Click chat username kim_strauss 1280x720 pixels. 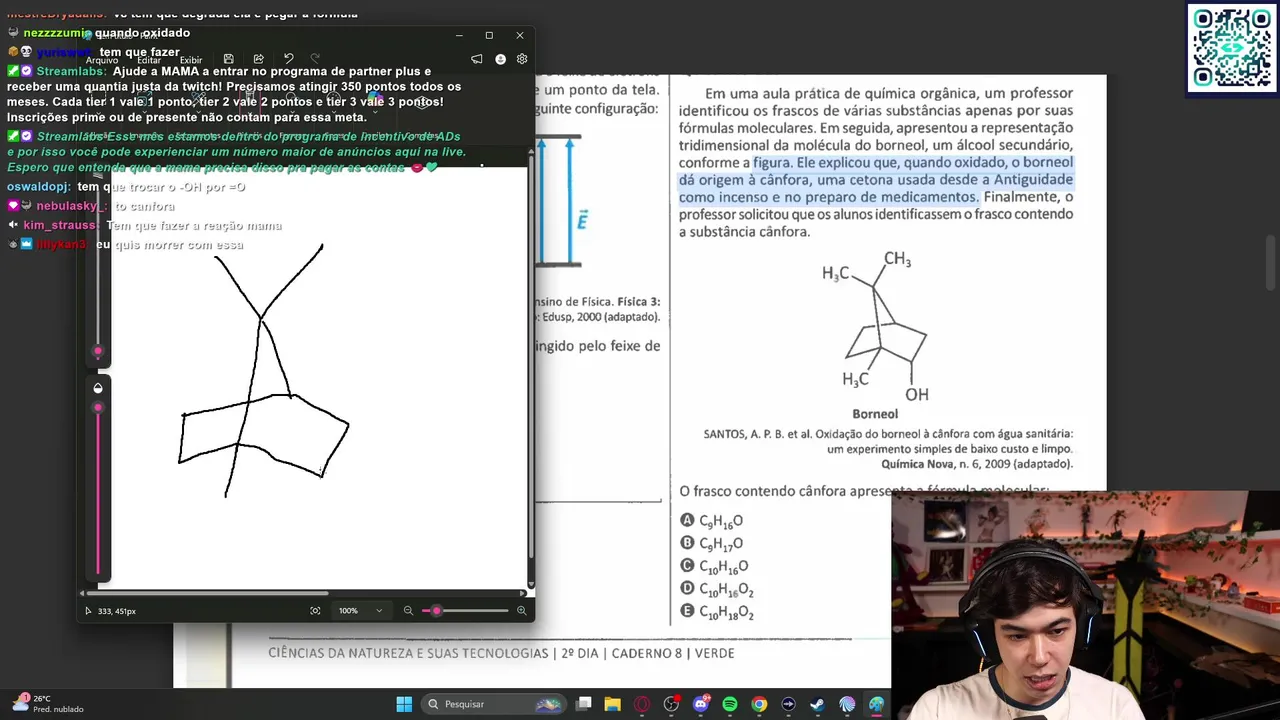[x=61, y=226]
